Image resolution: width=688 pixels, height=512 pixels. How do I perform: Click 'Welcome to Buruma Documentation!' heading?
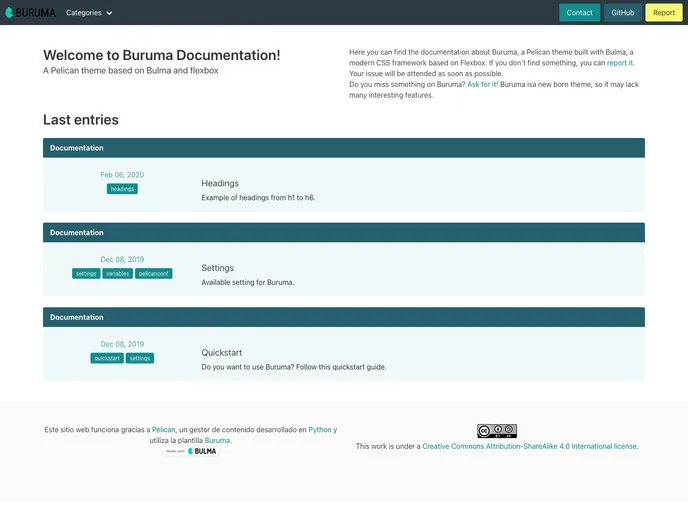coord(161,55)
